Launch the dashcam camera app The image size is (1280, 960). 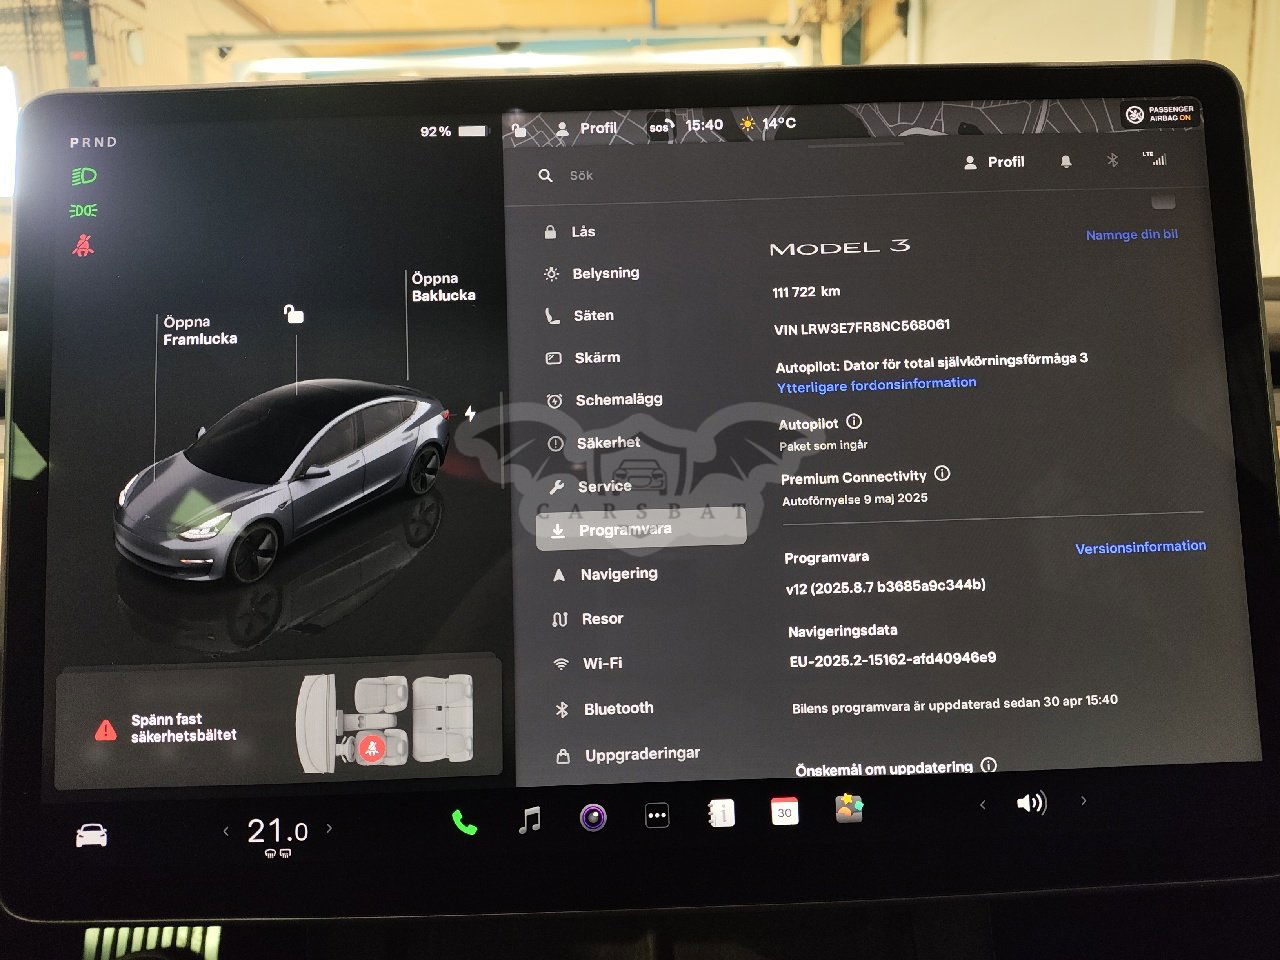593,817
